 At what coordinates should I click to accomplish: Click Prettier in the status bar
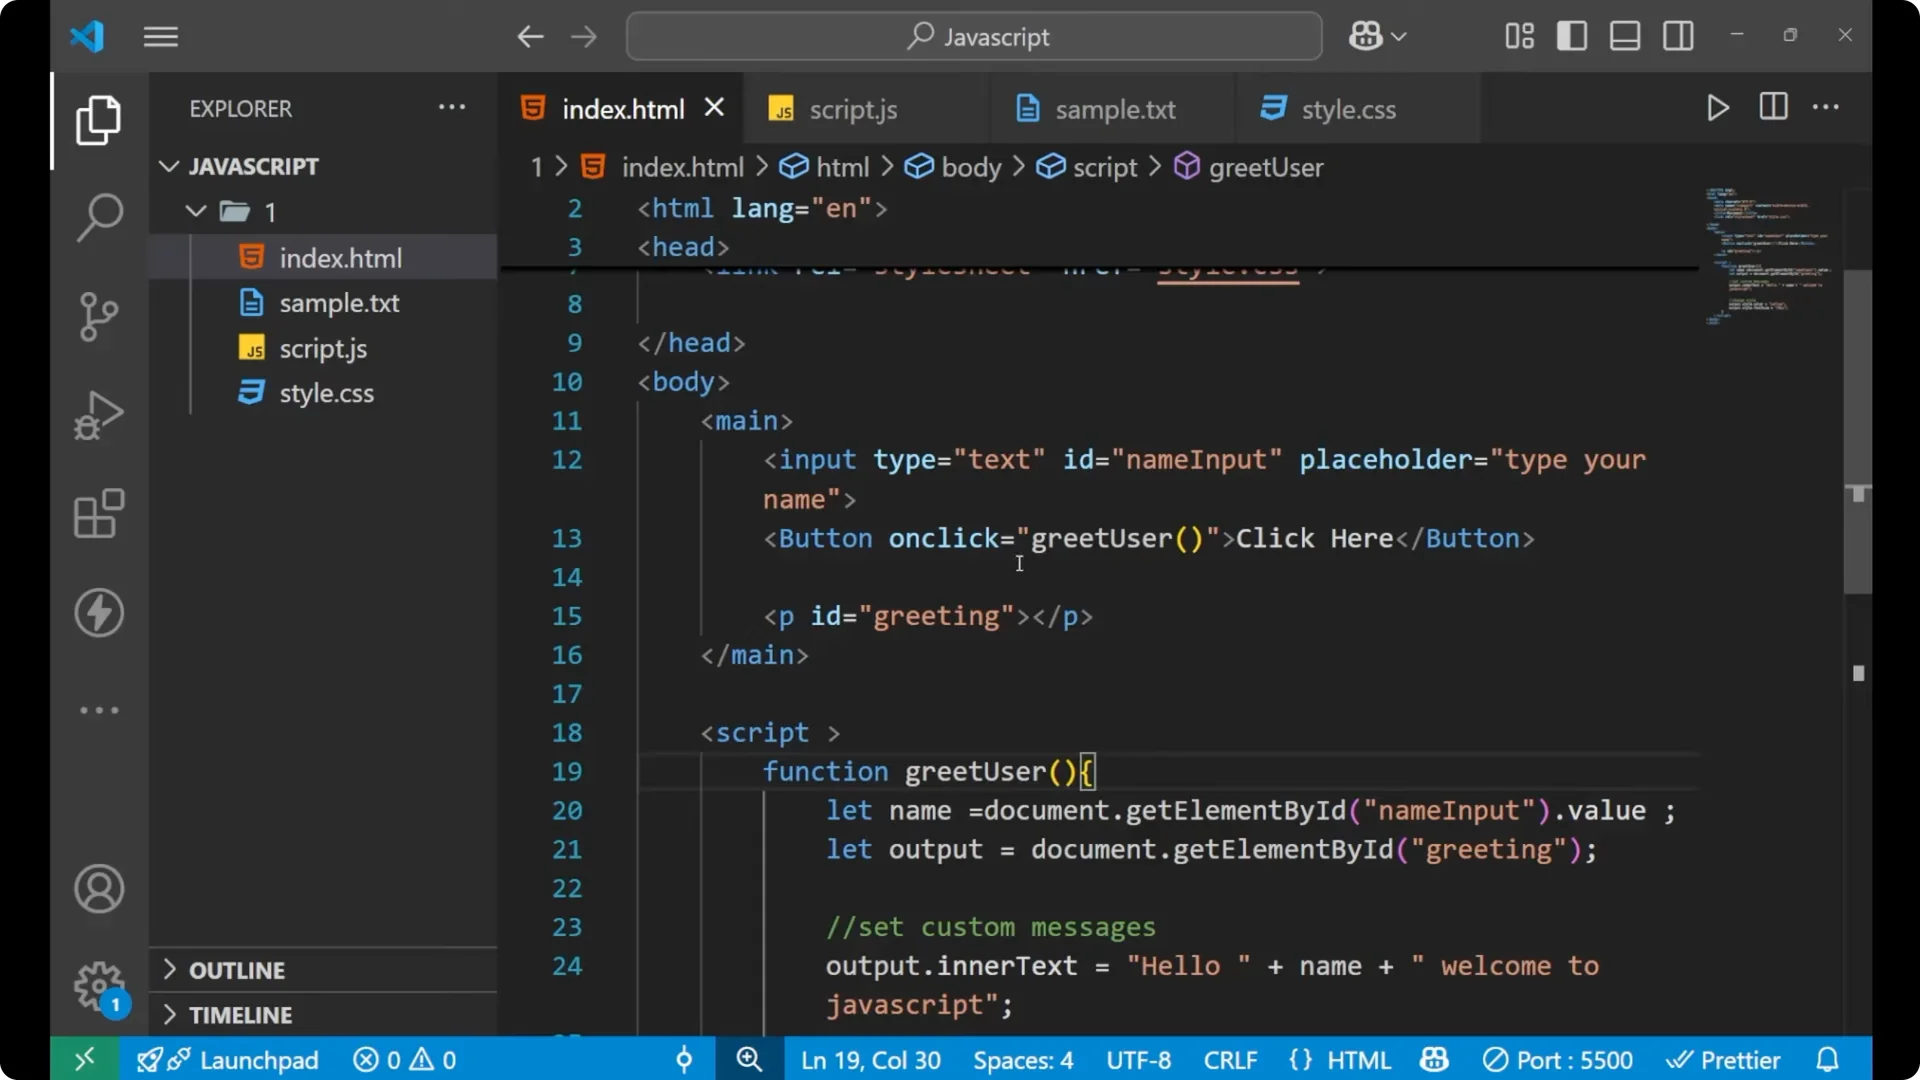pyautogui.click(x=1724, y=1059)
